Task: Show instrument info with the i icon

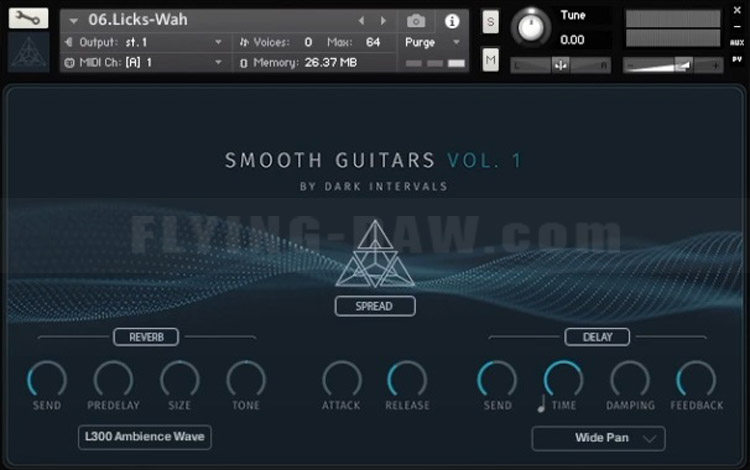Action: [x=452, y=21]
